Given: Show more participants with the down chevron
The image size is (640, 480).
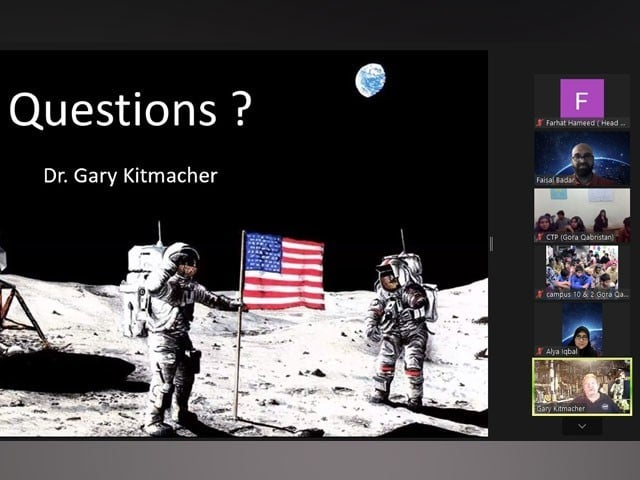Looking at the screenshot, I should click(x=582, y=427).
